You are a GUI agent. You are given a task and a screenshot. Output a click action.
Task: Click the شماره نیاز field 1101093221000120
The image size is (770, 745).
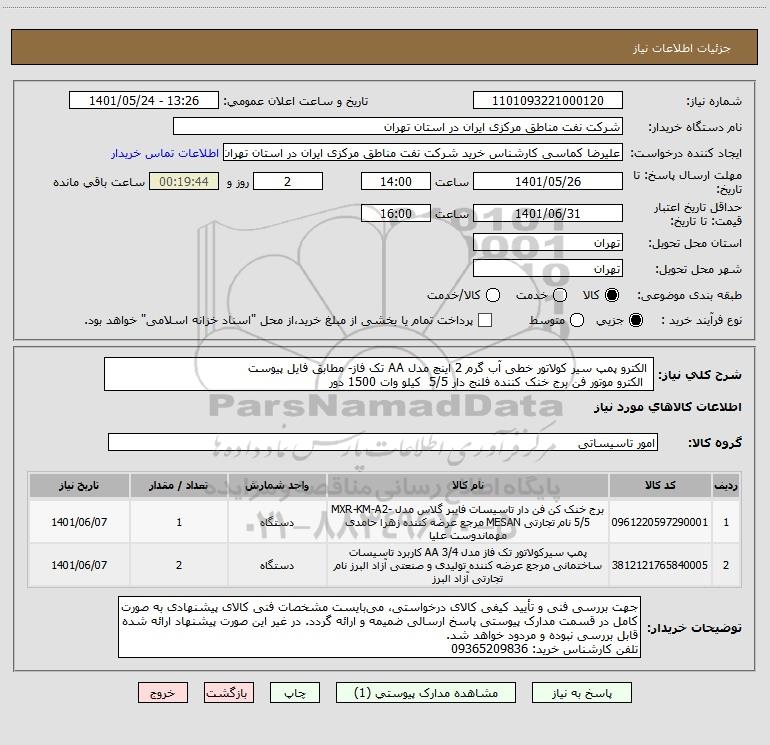coord(548,100)
